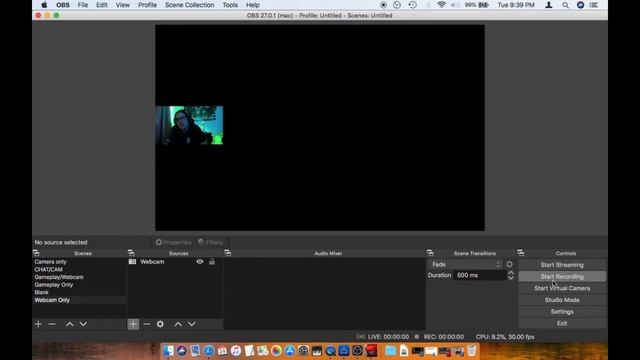Toggle Webcam source visibility eye
The height and width of the screenshot is (360, 640).
[200, 262]
